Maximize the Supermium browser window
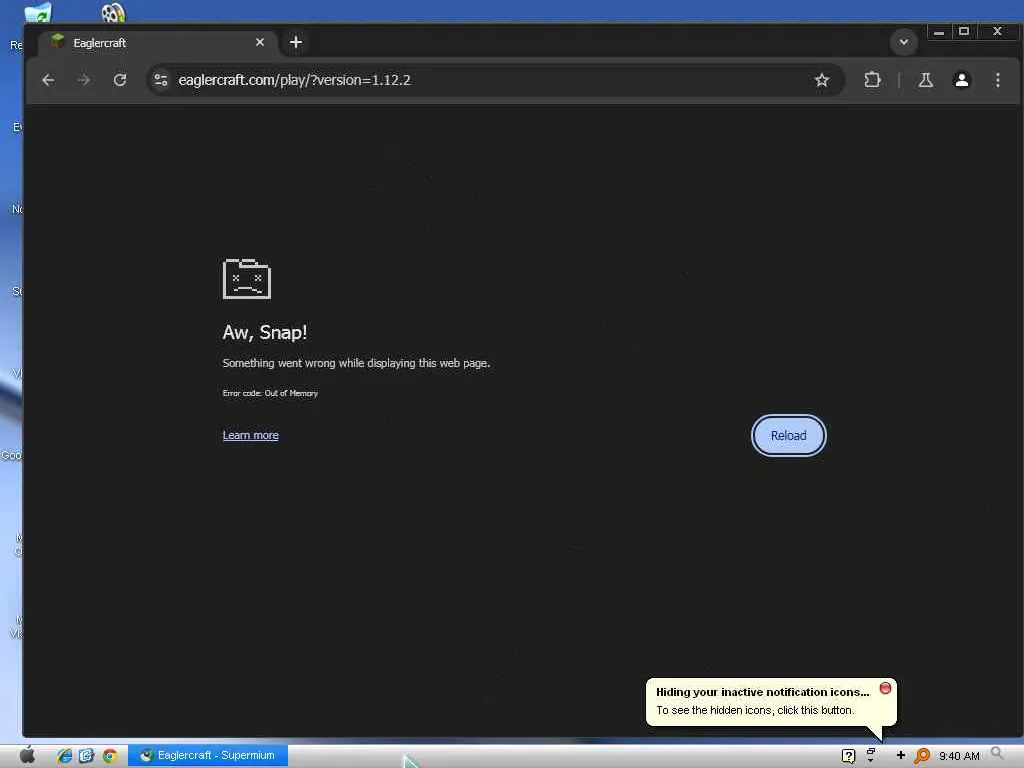Viewport: 1024px width, 768px height. point(963,31)
